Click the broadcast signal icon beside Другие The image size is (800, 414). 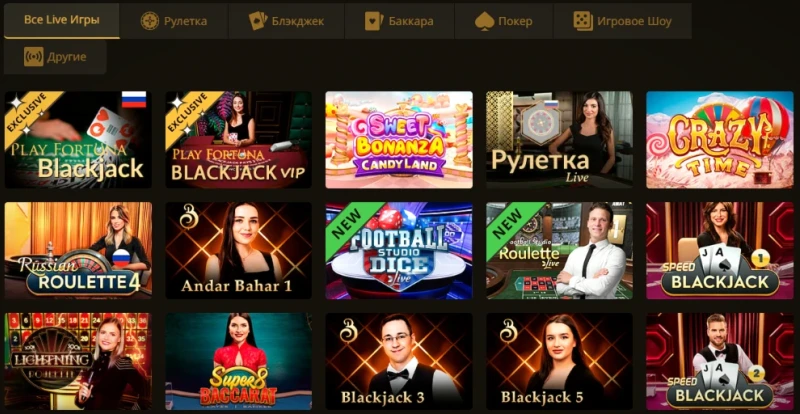coord(33,57)
